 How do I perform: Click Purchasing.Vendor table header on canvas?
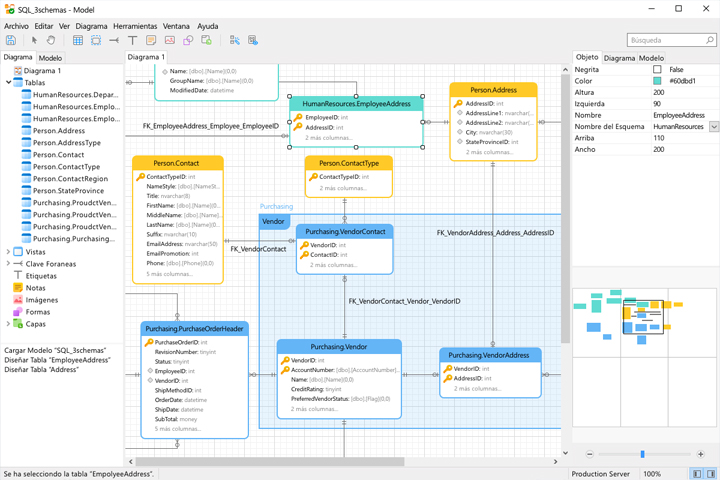click(339, 347)
